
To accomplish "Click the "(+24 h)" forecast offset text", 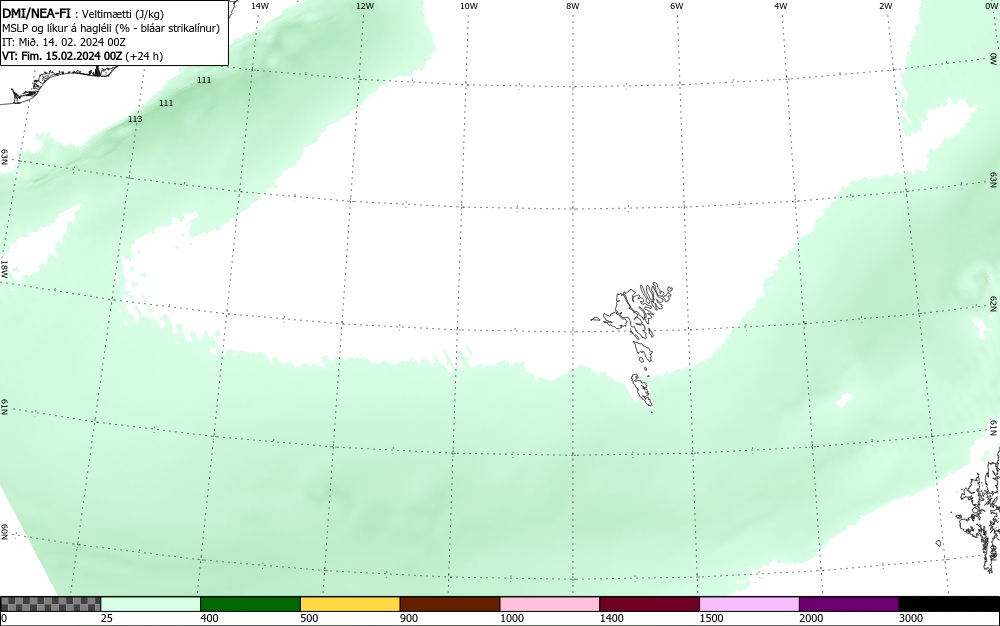I will pos(144,56).
